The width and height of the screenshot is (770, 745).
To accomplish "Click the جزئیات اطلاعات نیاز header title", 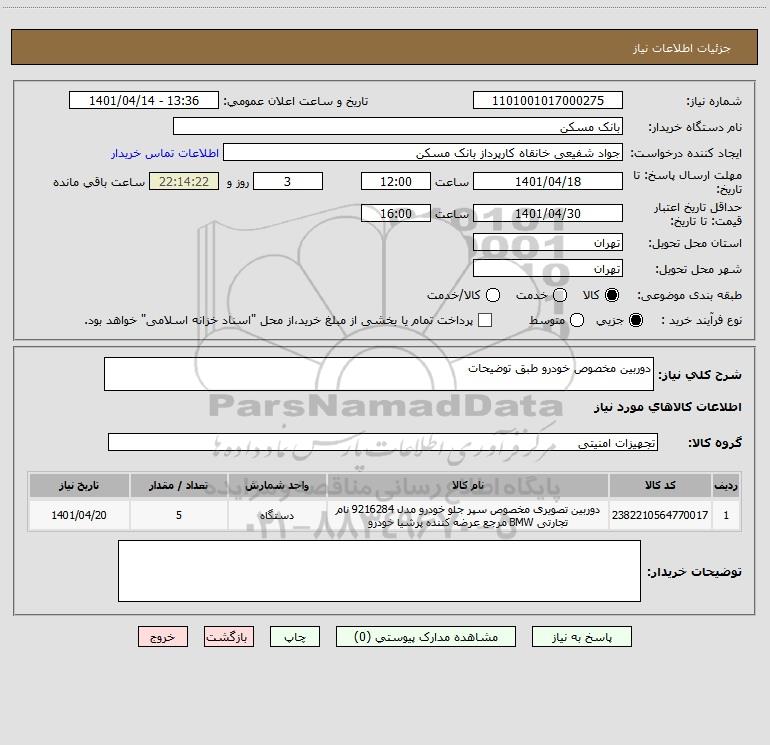I will click(x=682, y=48).
